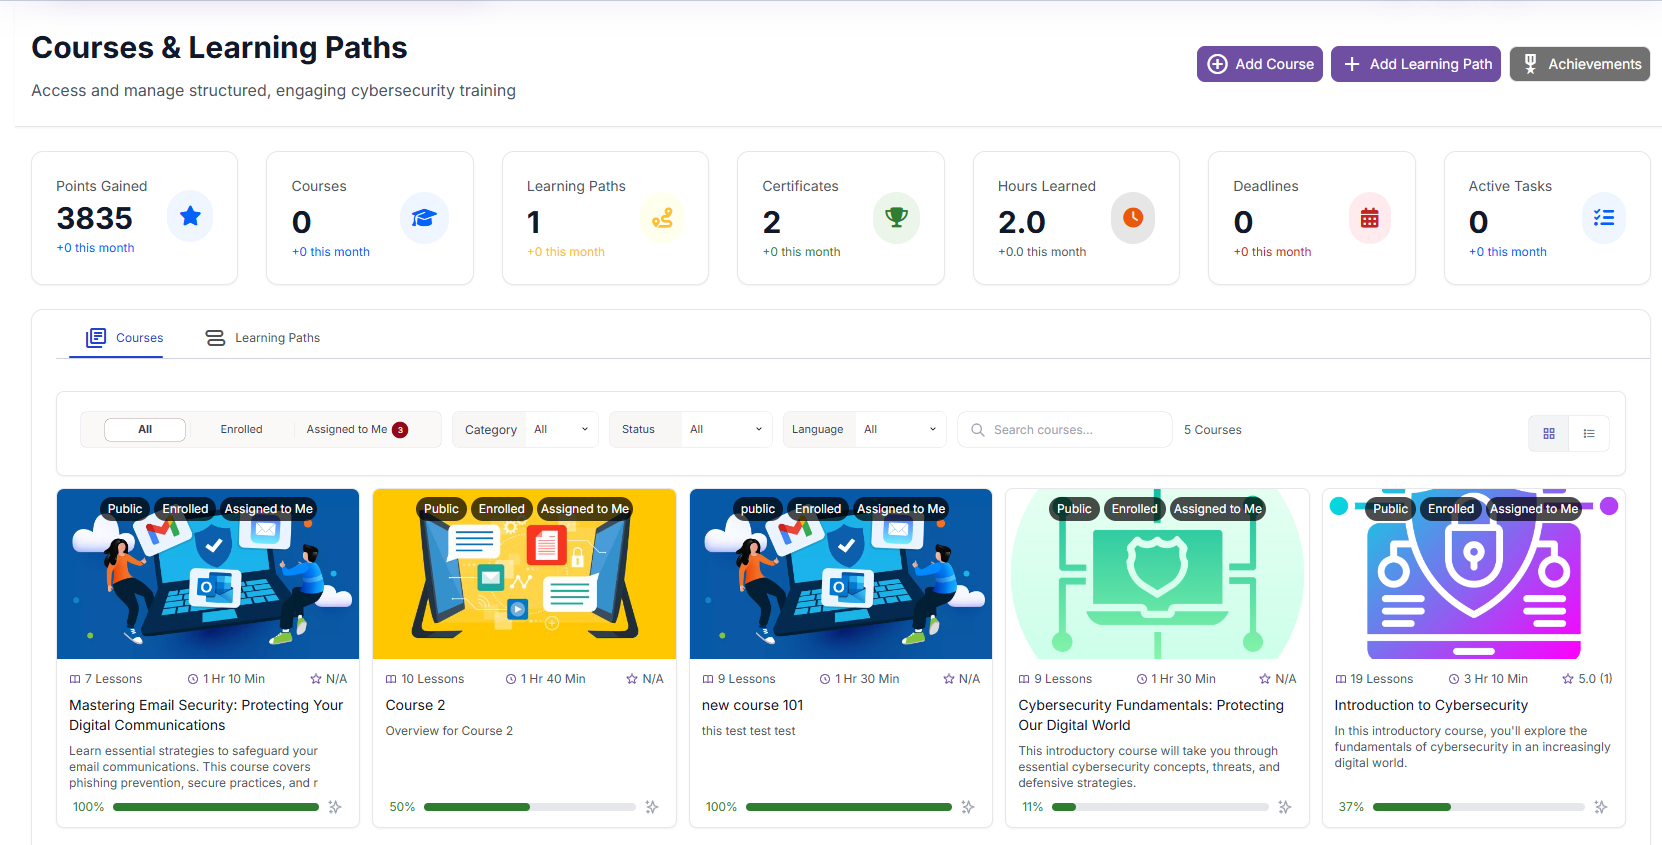Open Cybersecurity Fundamentals course title

pos(1151,715)
